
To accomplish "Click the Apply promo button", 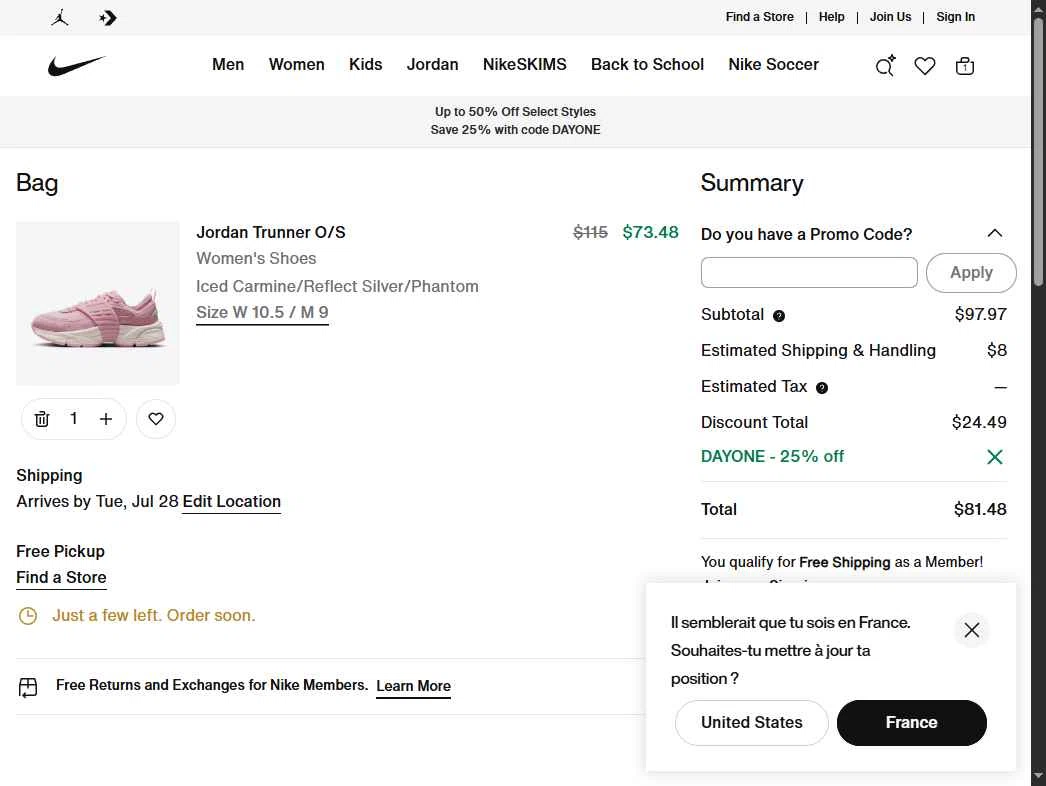I will [971, 272].
